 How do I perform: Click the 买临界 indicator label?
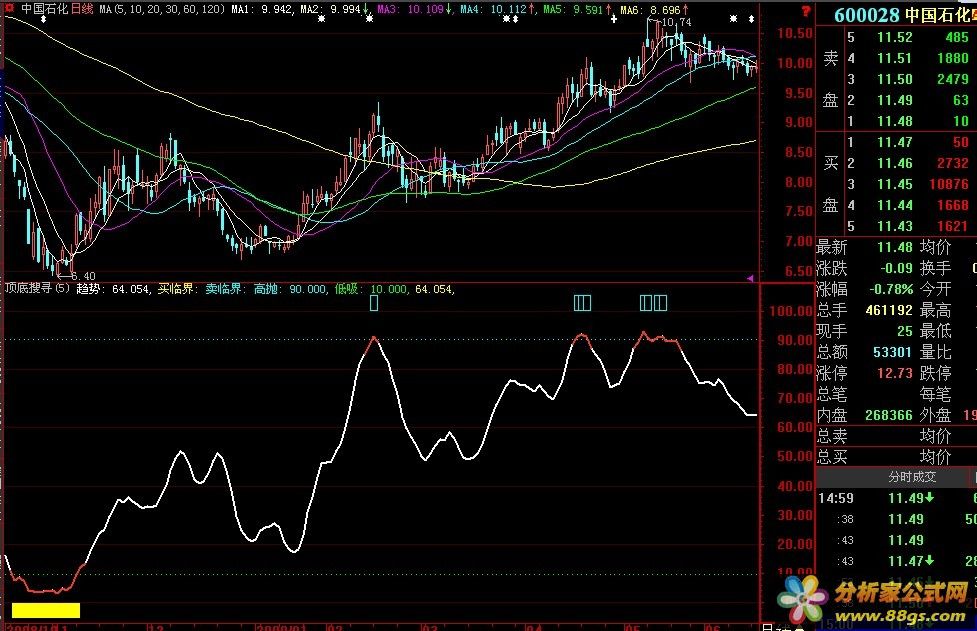176,288
